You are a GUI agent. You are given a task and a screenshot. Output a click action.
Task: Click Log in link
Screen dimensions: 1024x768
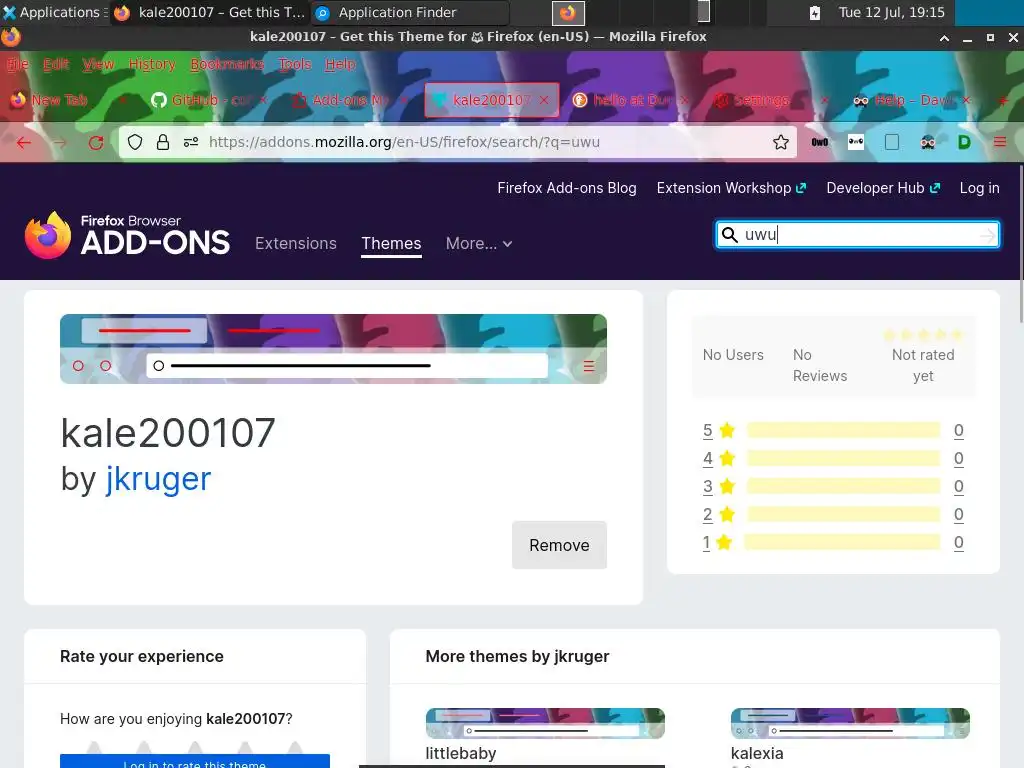pos(980,188)
